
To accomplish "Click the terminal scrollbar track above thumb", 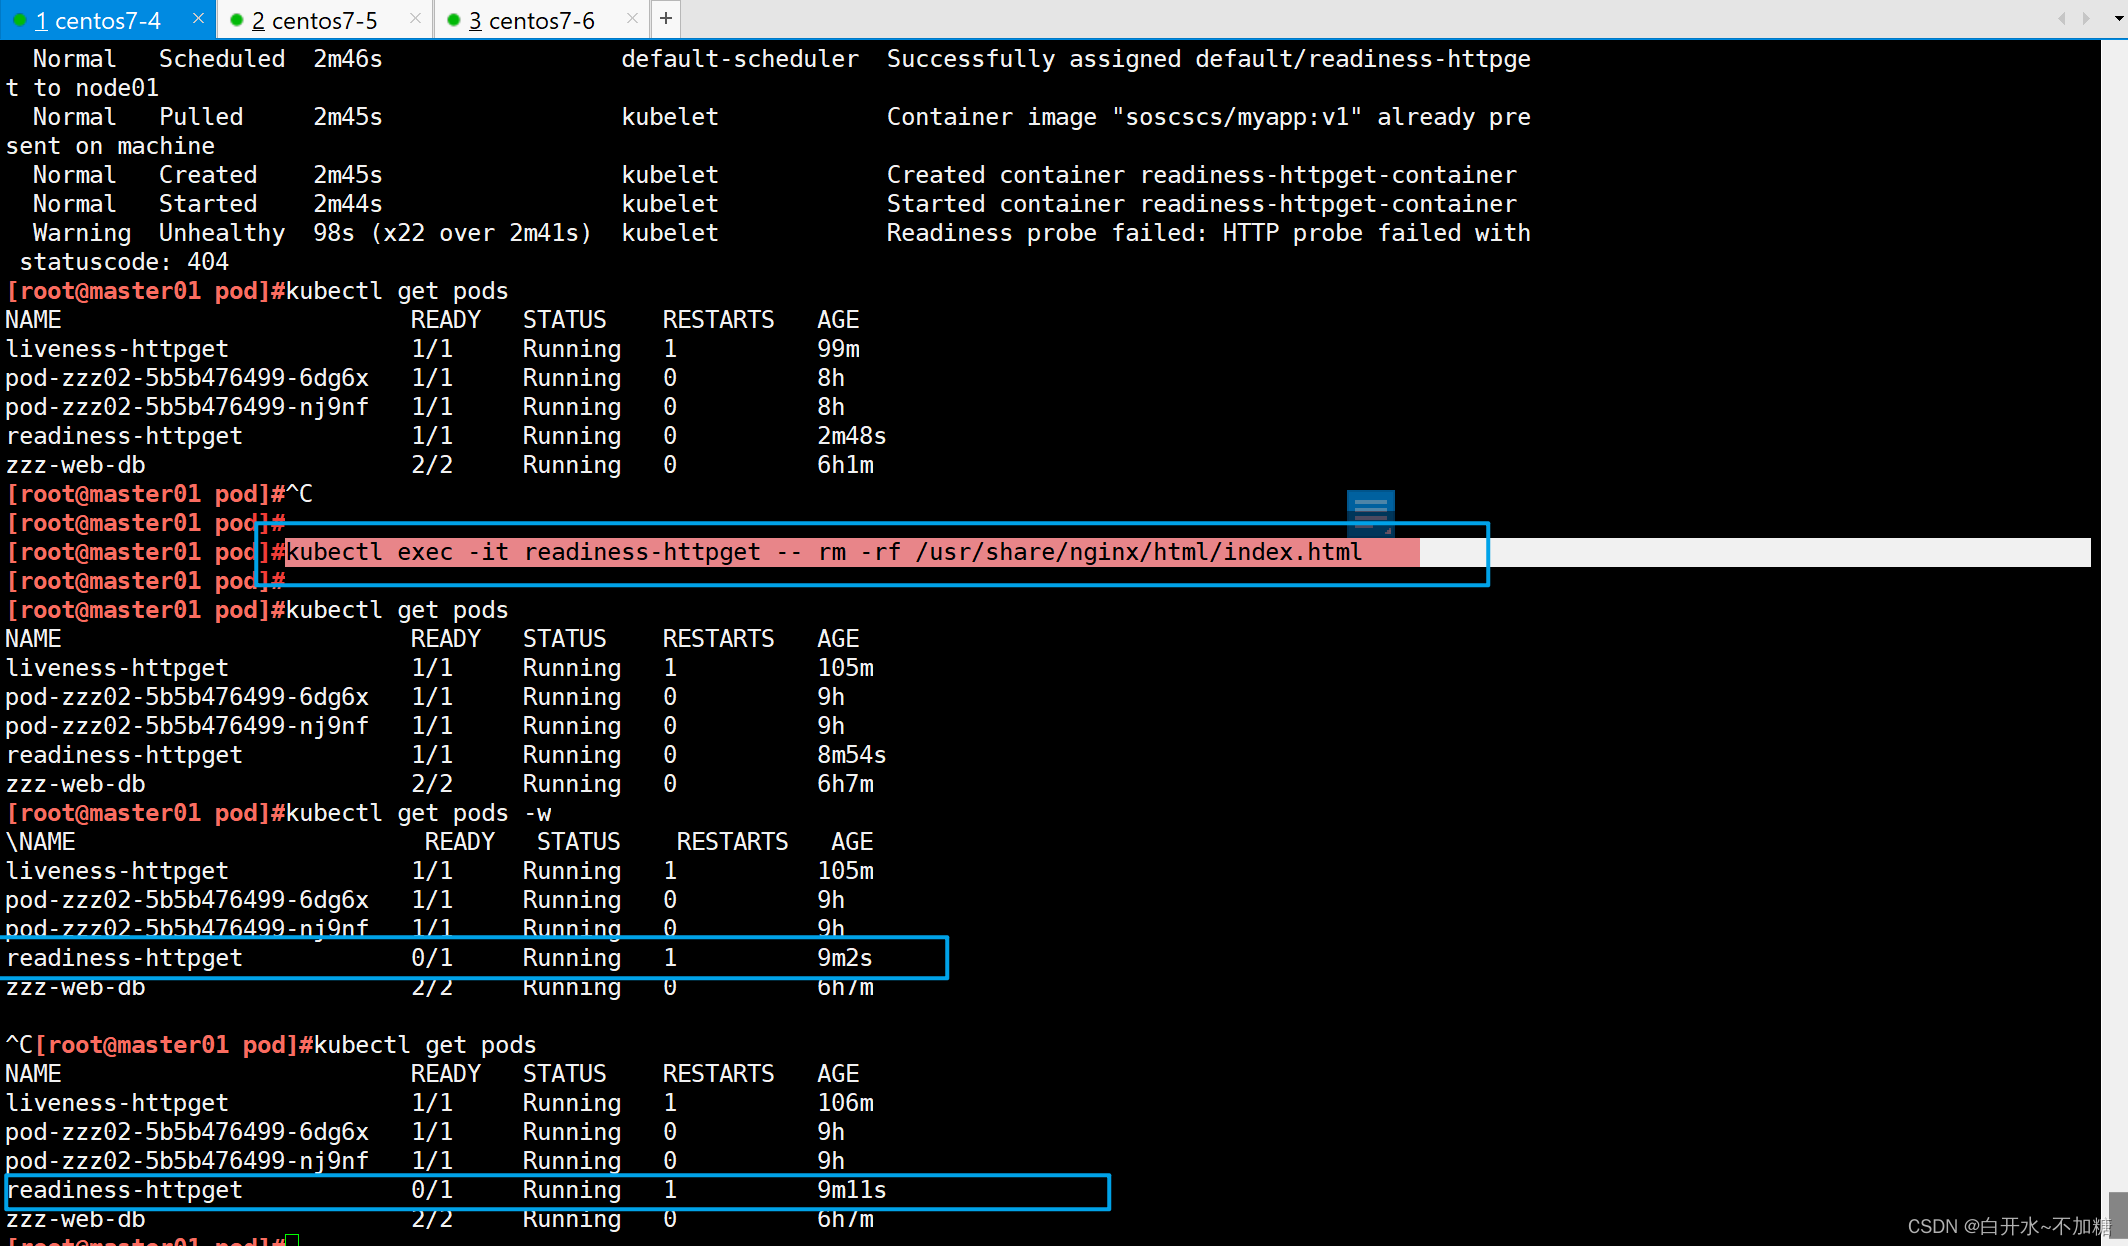I will coord(2117,600).
